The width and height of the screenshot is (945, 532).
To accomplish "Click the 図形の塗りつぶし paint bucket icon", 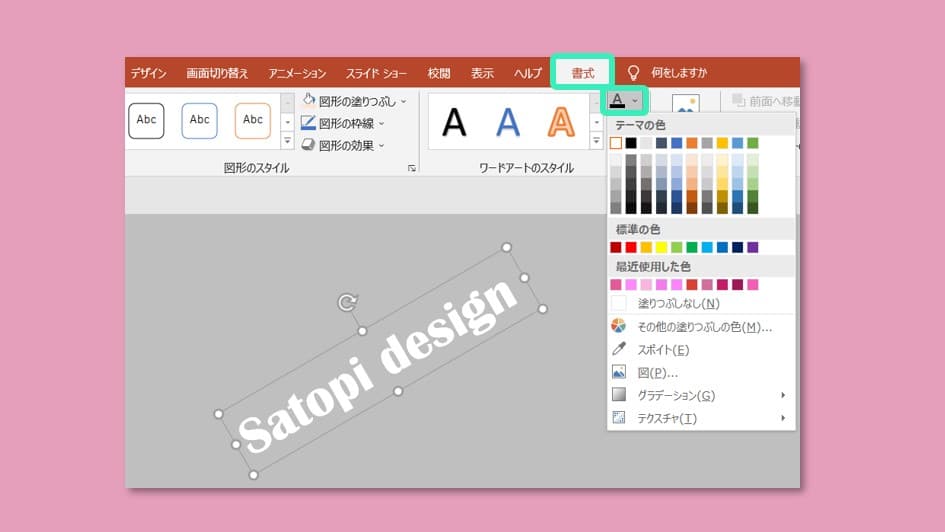I will 308,100.
